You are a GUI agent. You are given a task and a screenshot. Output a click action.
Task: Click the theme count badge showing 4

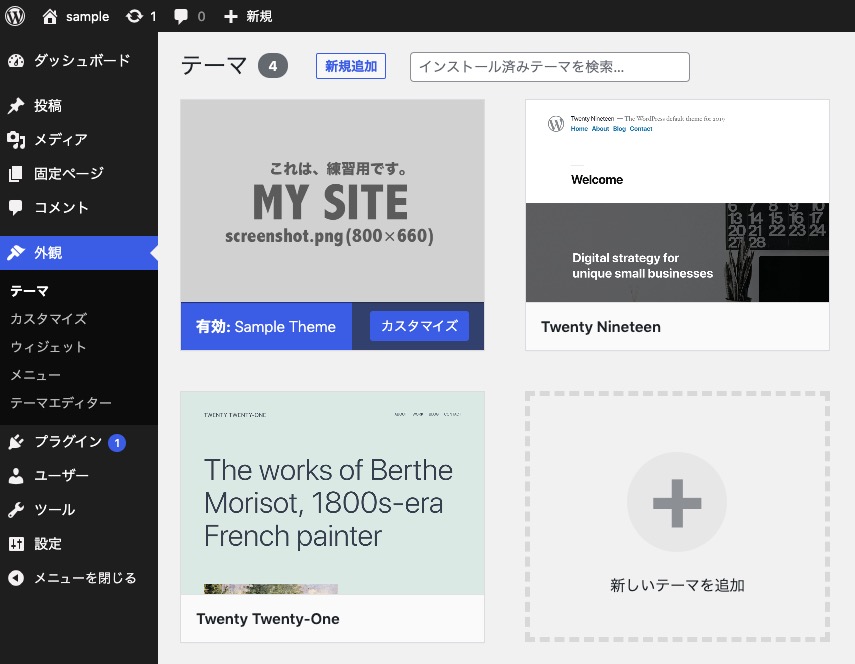click(273, 66)
